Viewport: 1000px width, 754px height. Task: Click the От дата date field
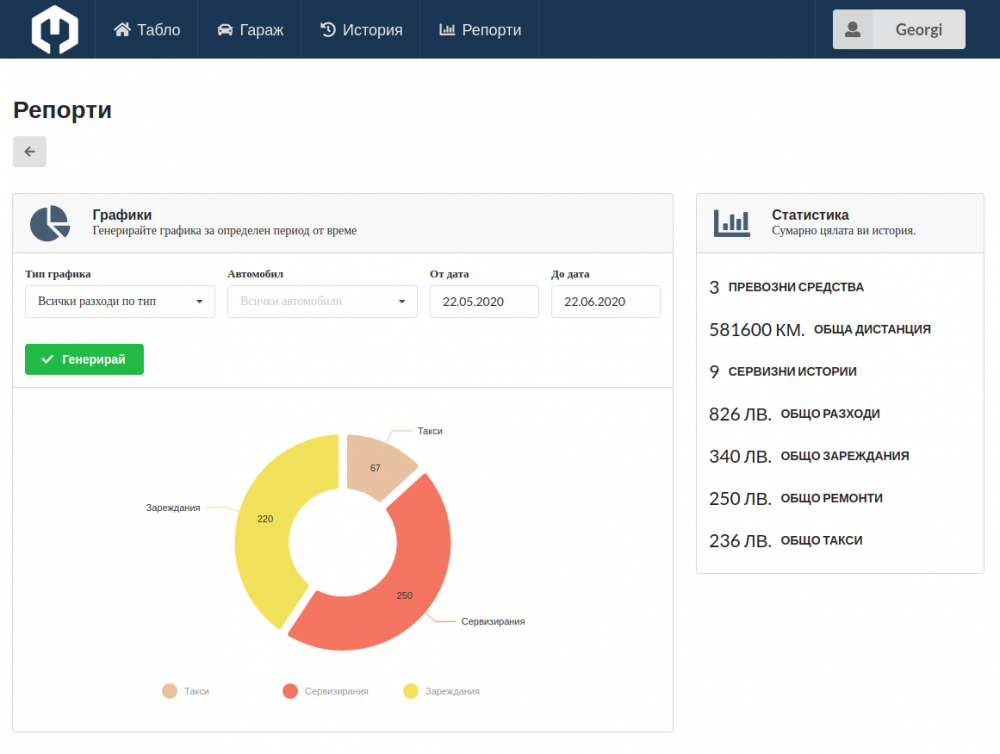pyautogui.click(x=484, y=301)
